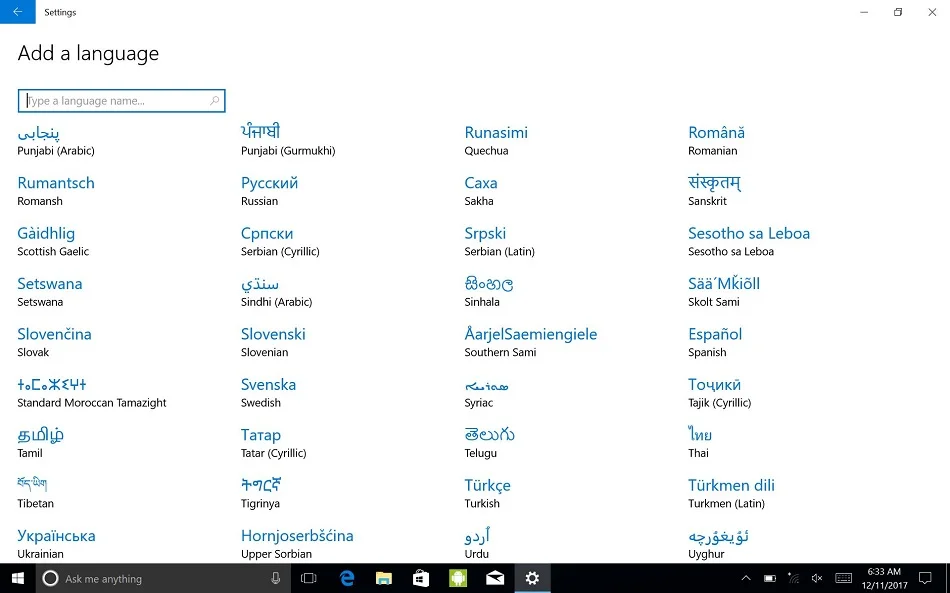Launch Microsoft Edge from taskbar
950x593 pixels.
[x=347, y=578]
